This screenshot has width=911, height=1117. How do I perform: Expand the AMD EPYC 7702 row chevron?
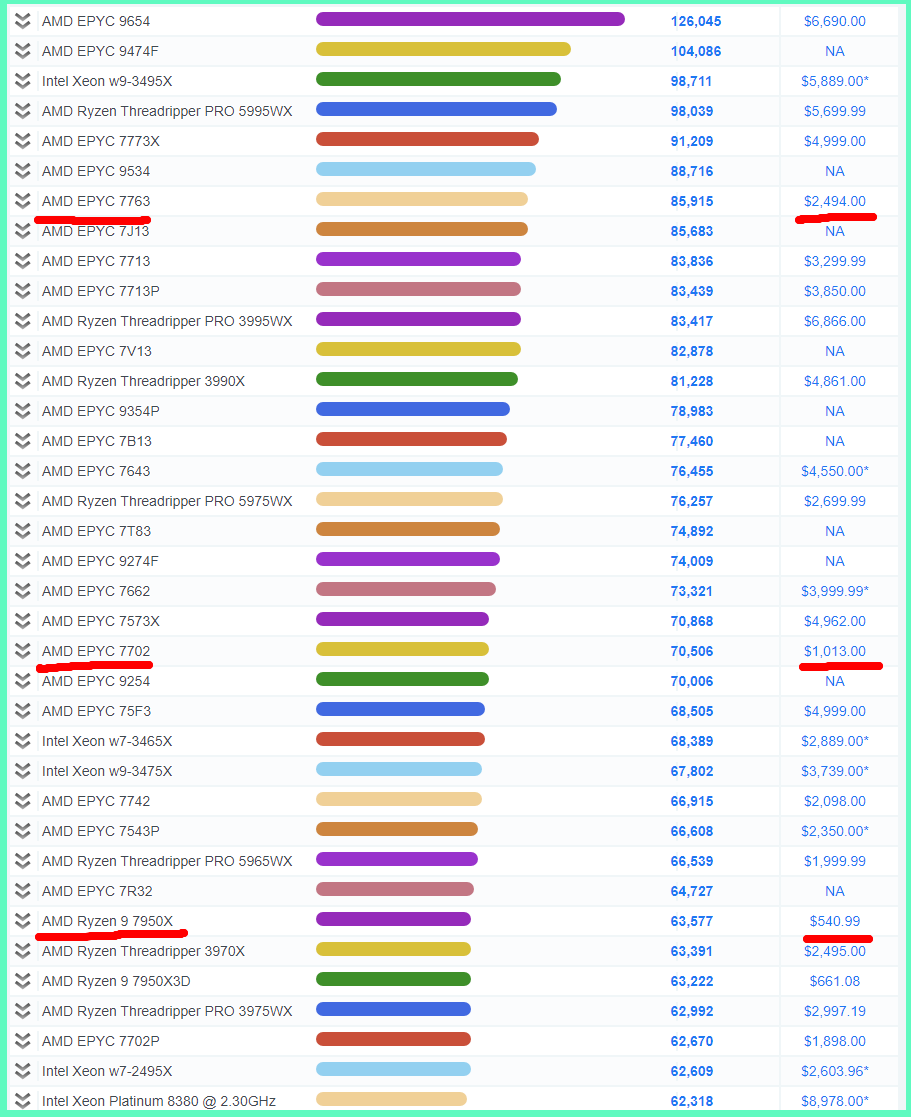click(x=23, y=651)
